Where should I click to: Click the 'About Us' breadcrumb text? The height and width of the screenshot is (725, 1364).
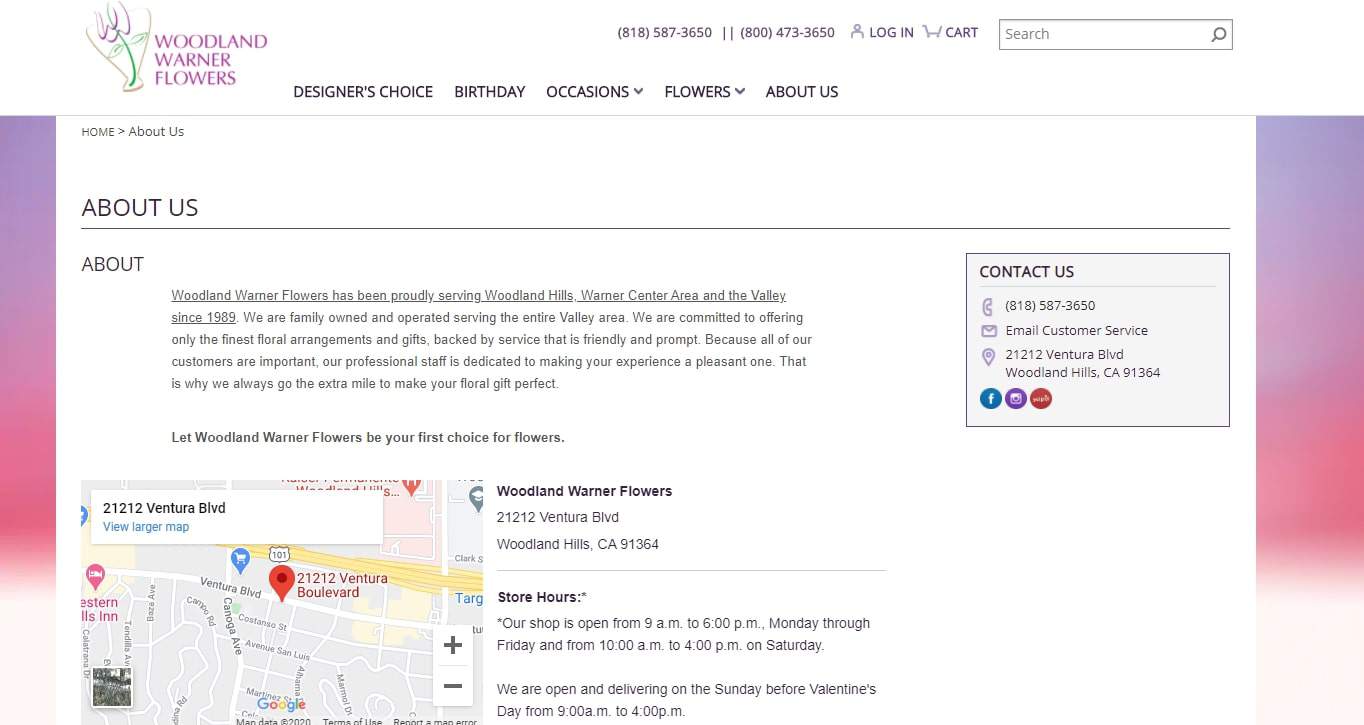click(156, 132)
